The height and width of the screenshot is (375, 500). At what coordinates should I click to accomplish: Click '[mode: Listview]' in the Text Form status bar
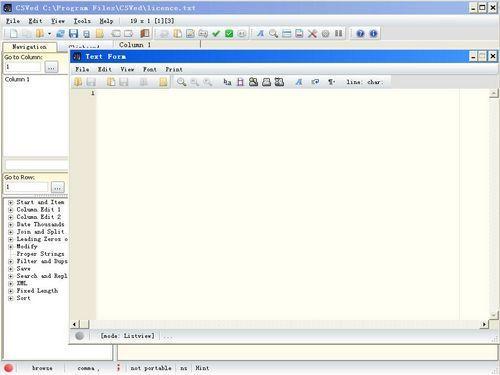128,336
